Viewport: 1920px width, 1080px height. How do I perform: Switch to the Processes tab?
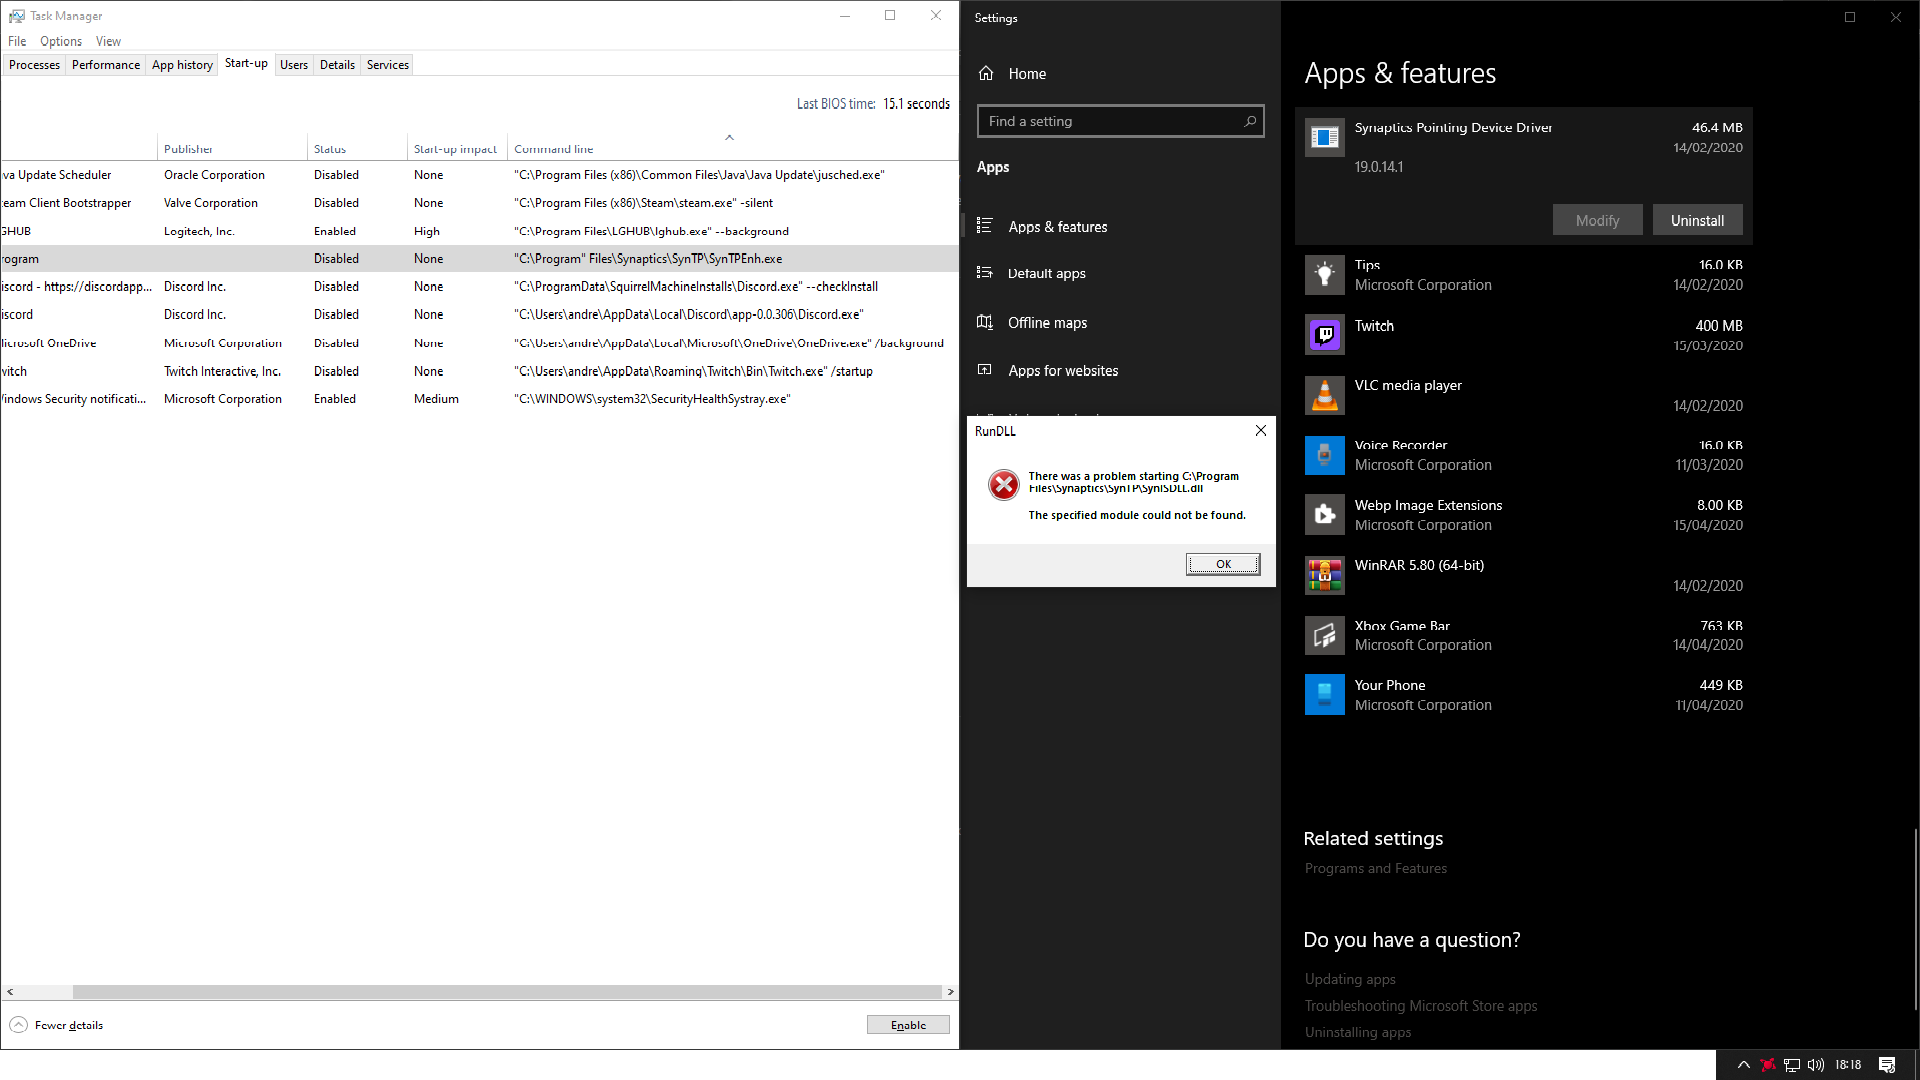tap(34, 65)
